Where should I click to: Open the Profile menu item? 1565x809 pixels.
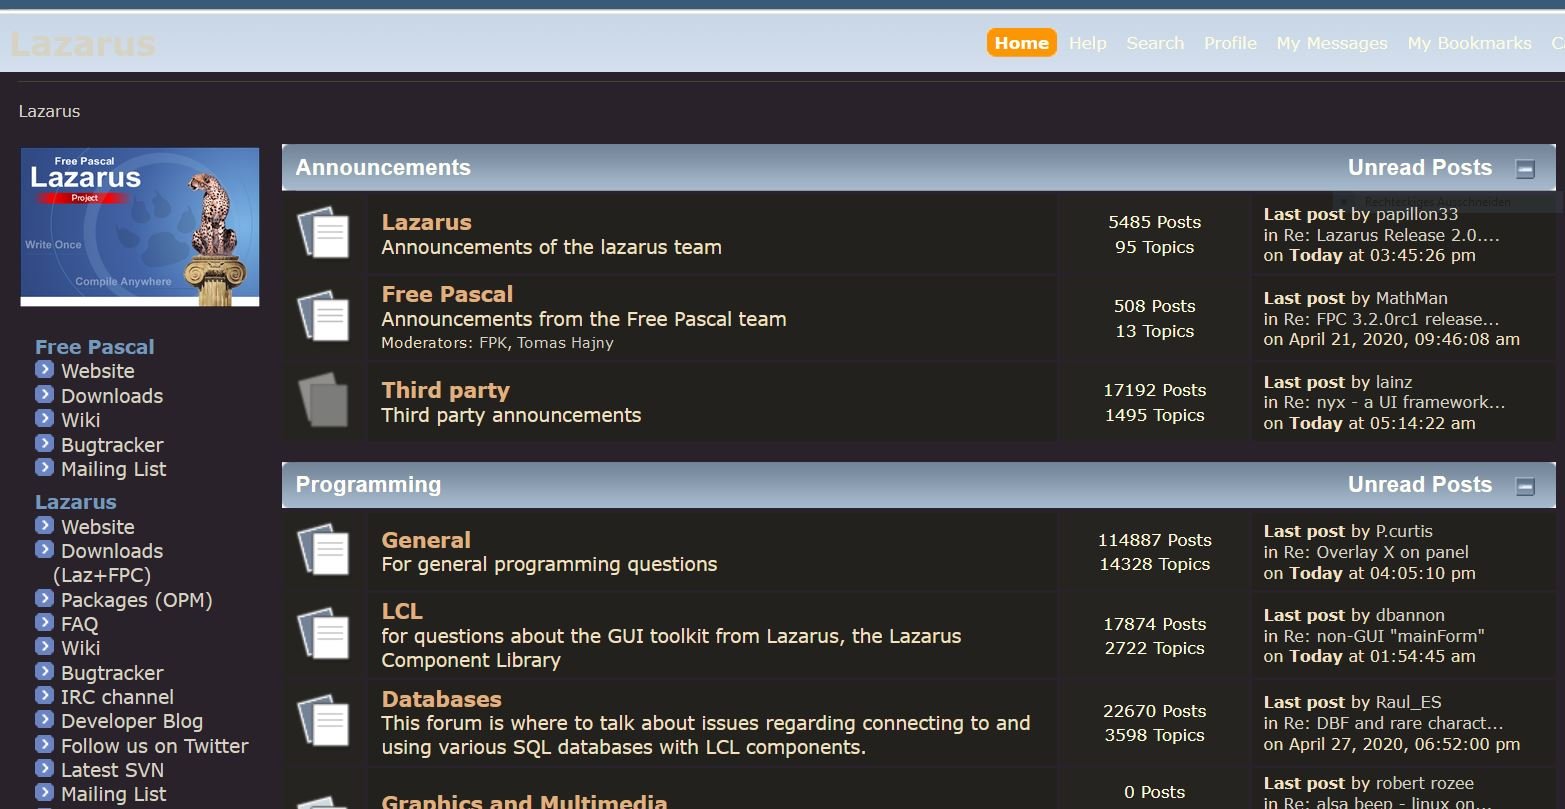pyautogui.click(x=1230, y=43)
